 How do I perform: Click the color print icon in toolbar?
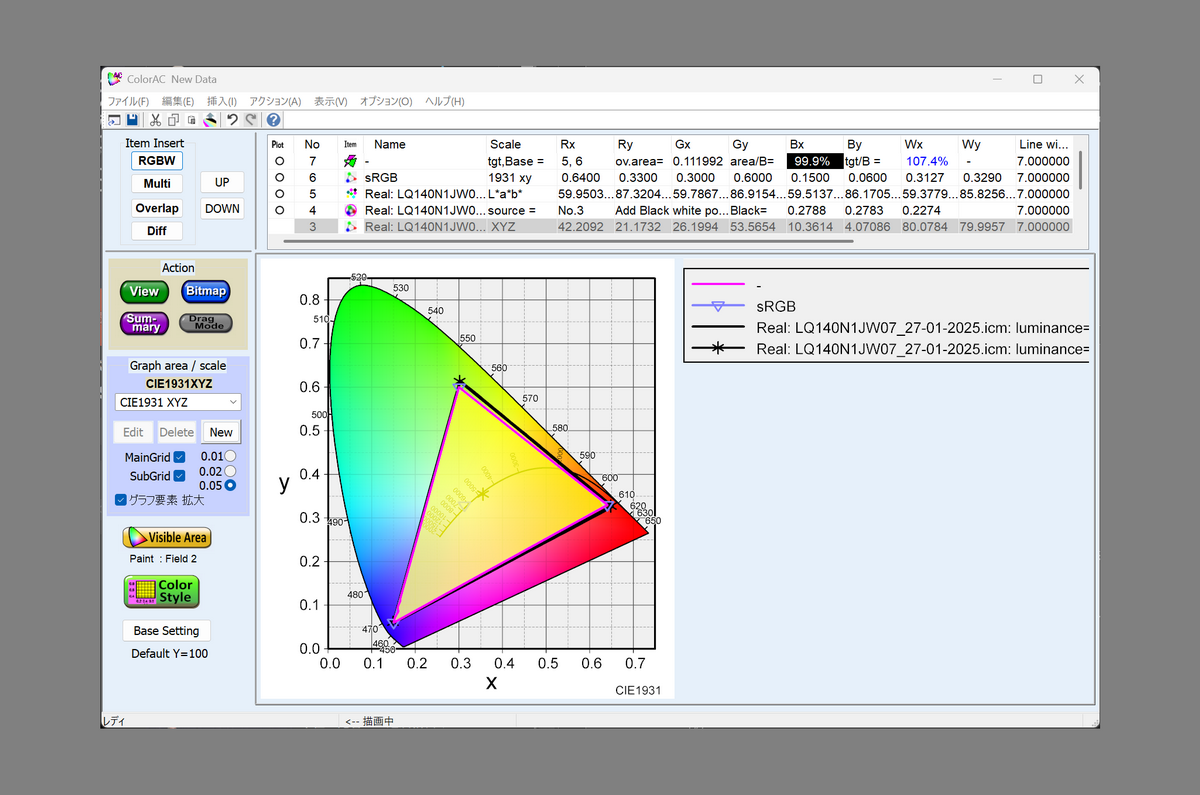(x=210, y=120)
